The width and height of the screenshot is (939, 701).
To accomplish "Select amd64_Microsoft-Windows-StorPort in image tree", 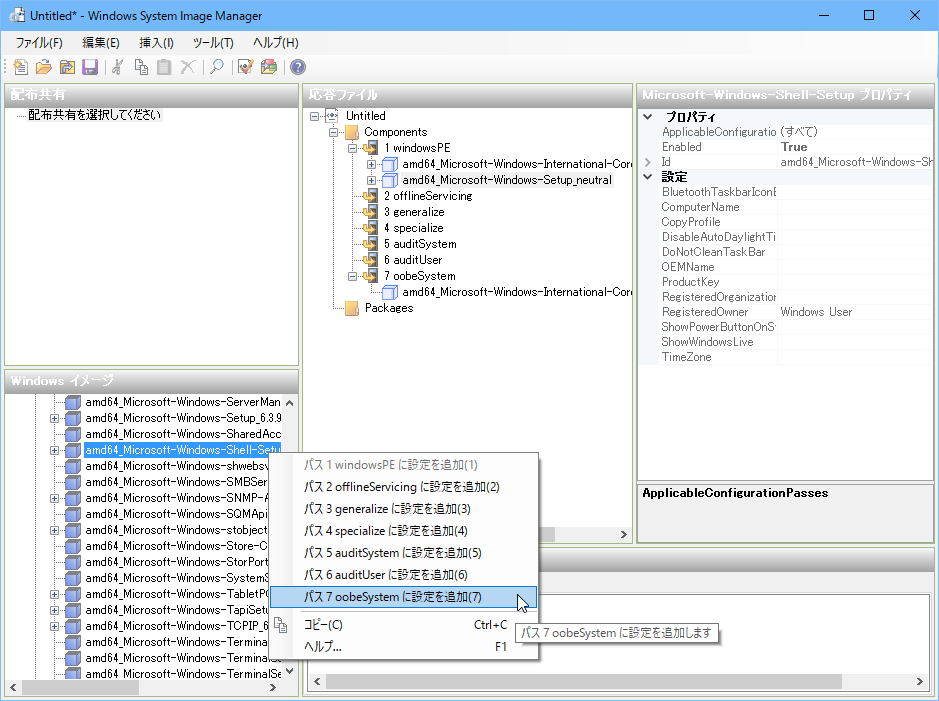I will pyautogui.click(x=176, y=562).
